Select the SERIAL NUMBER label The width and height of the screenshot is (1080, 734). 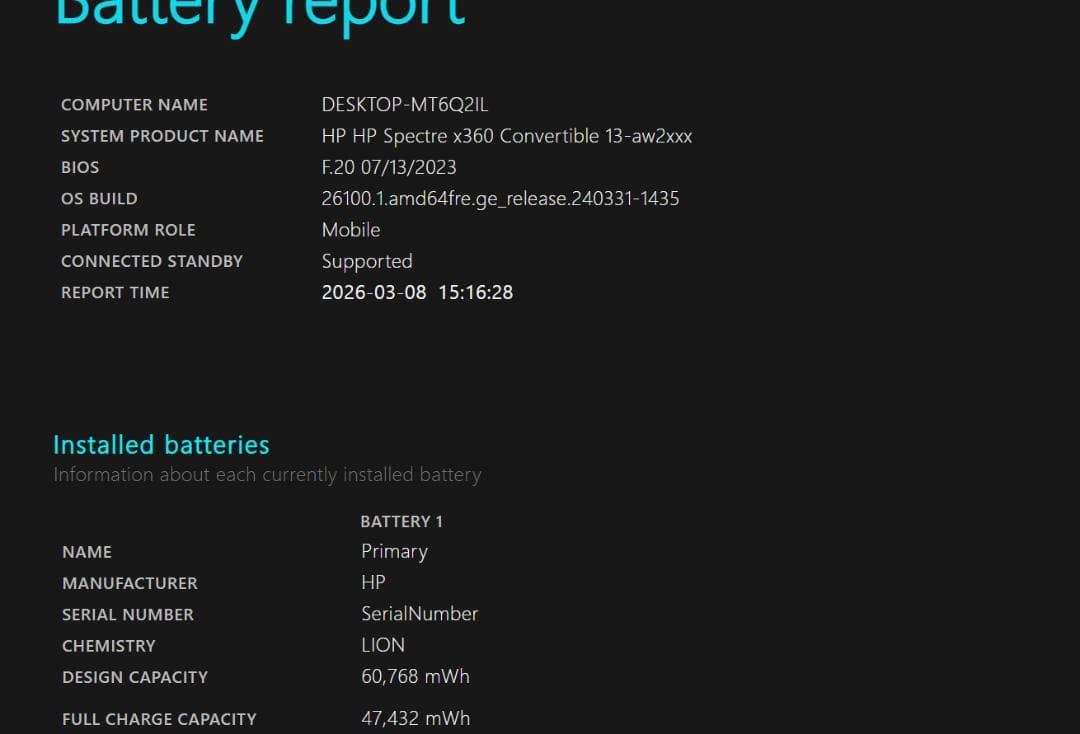tap(128, 615)
